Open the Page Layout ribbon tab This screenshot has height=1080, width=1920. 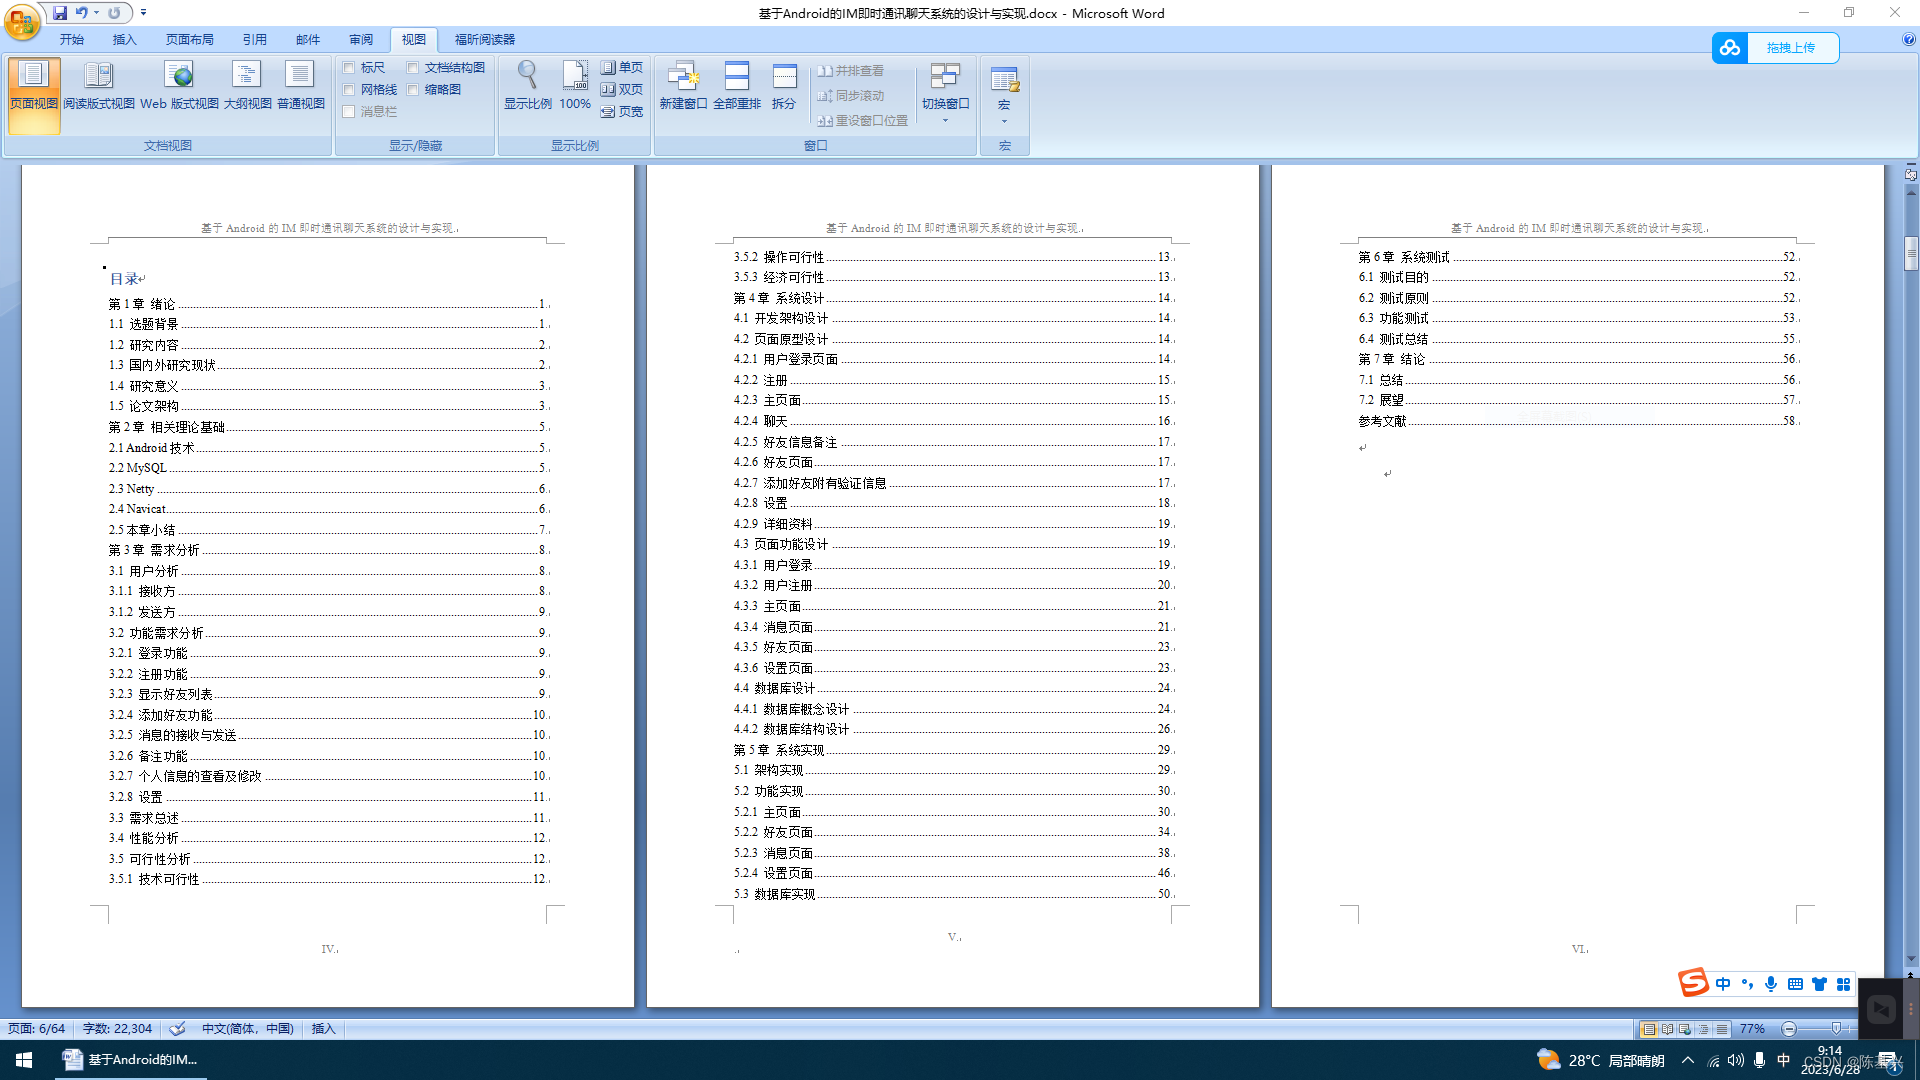click(190, 40)
